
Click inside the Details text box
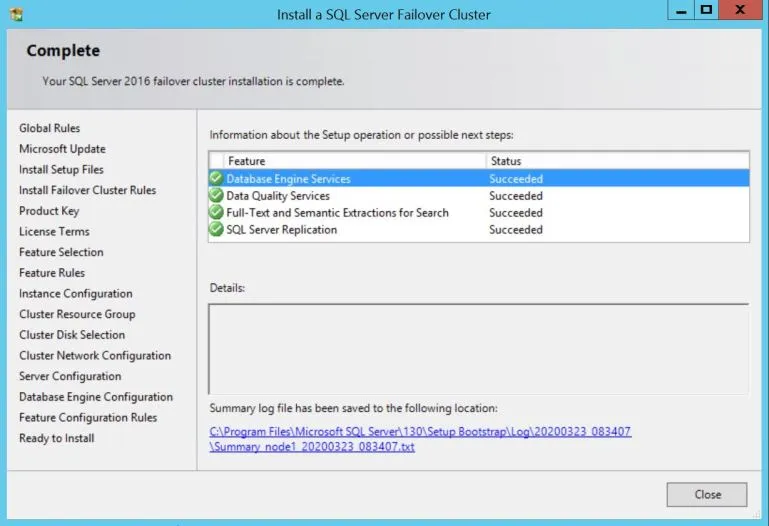pyautogui.click(x=479, y=349)
